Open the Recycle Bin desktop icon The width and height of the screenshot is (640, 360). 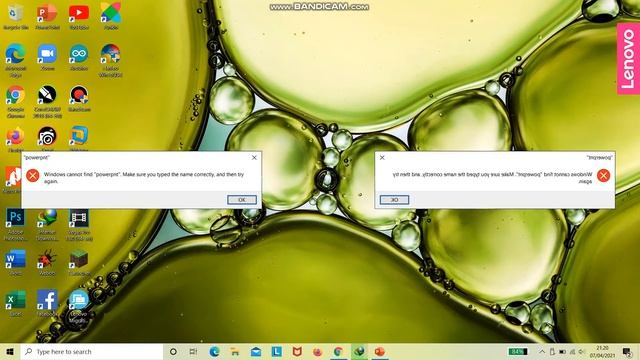tap(16, 16)
